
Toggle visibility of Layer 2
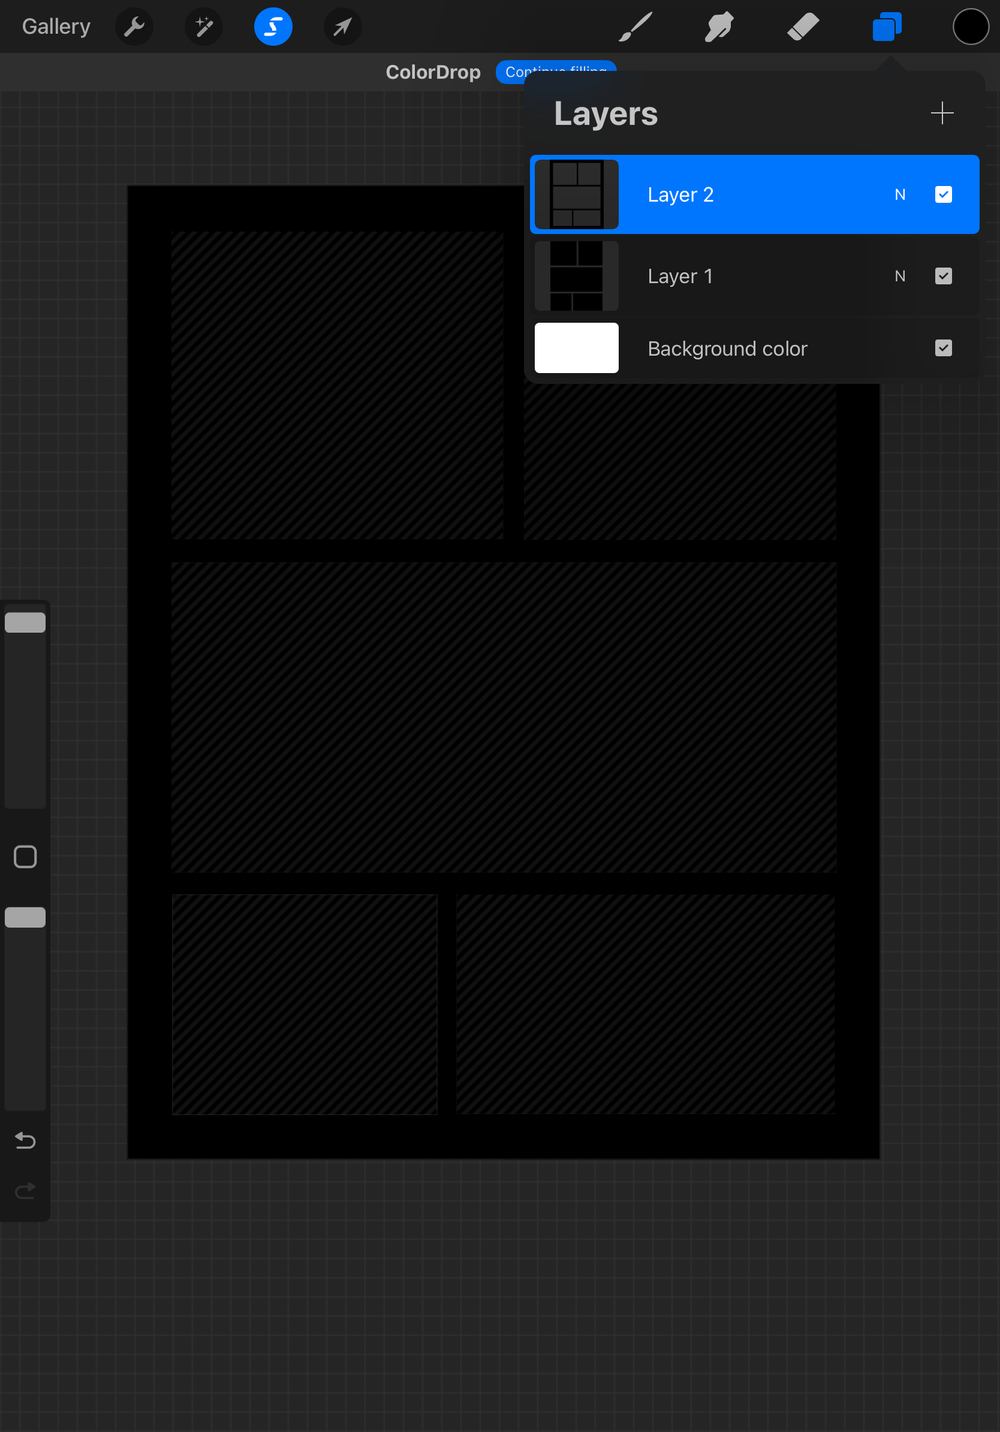point(943,194)
